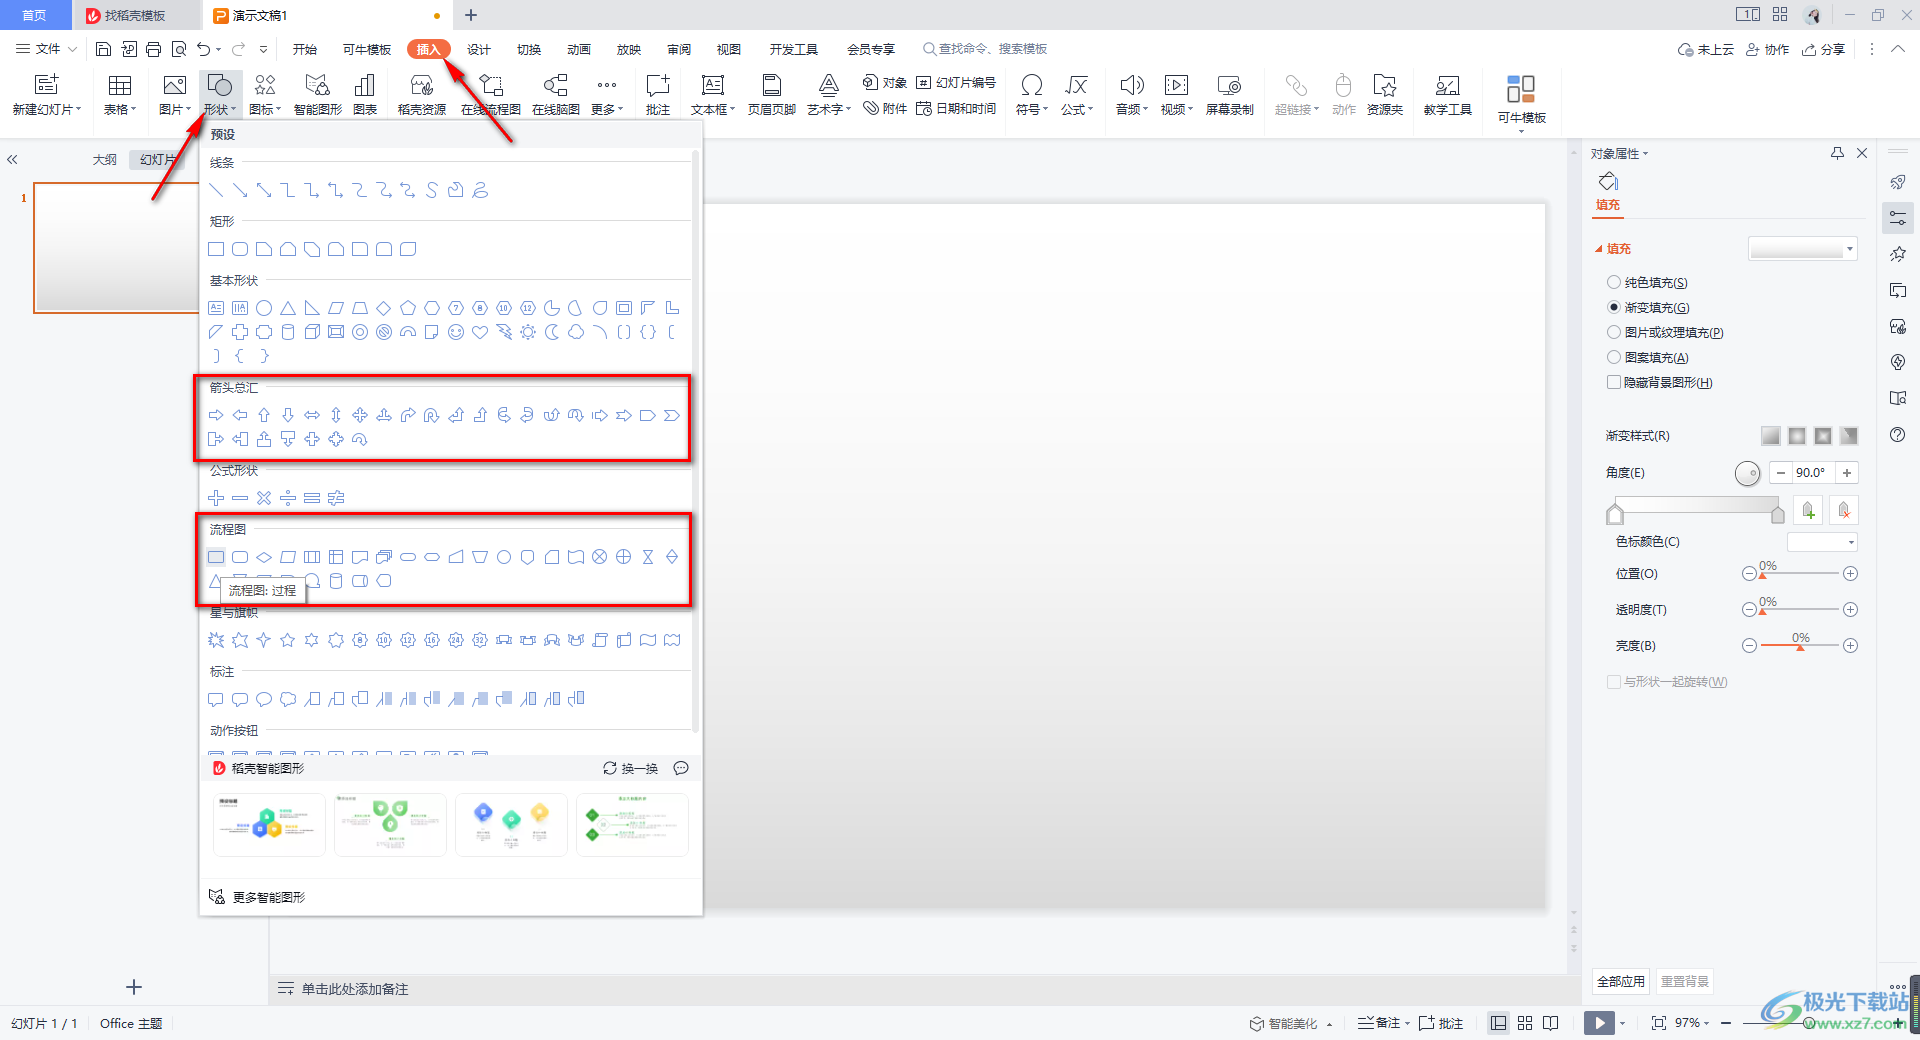Switch to normal view in status bar
This screenshot has width=1920, height=1040.
click(x=1498, y=1023)
